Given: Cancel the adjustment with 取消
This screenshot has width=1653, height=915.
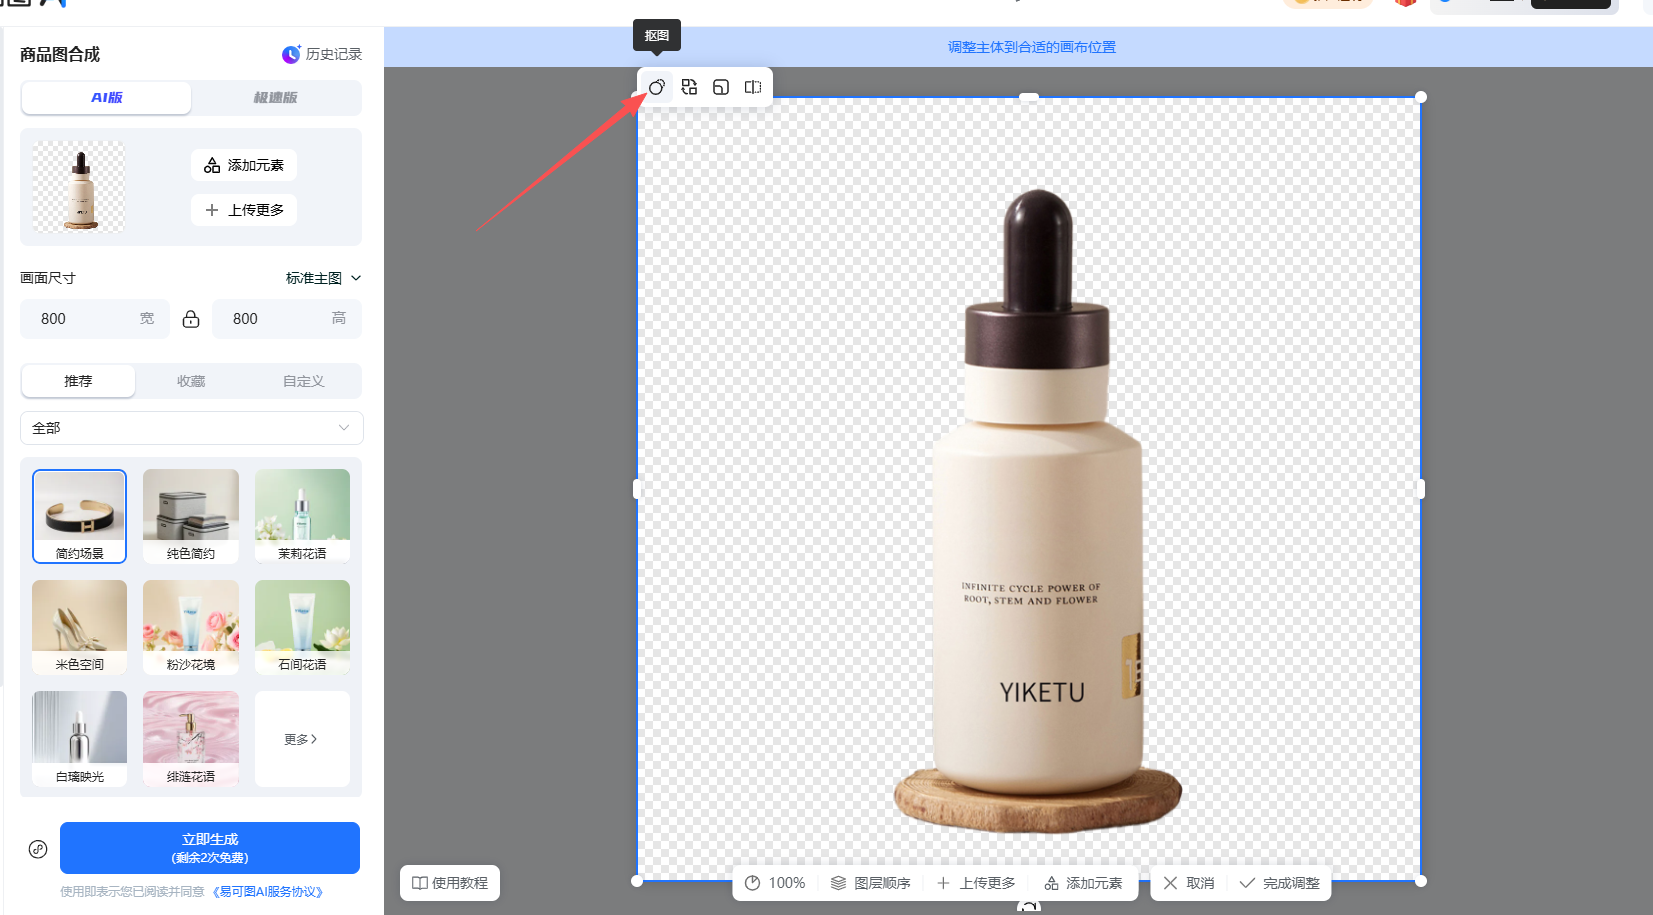Looking at the screenshot, I should (x=1189, y=883).
